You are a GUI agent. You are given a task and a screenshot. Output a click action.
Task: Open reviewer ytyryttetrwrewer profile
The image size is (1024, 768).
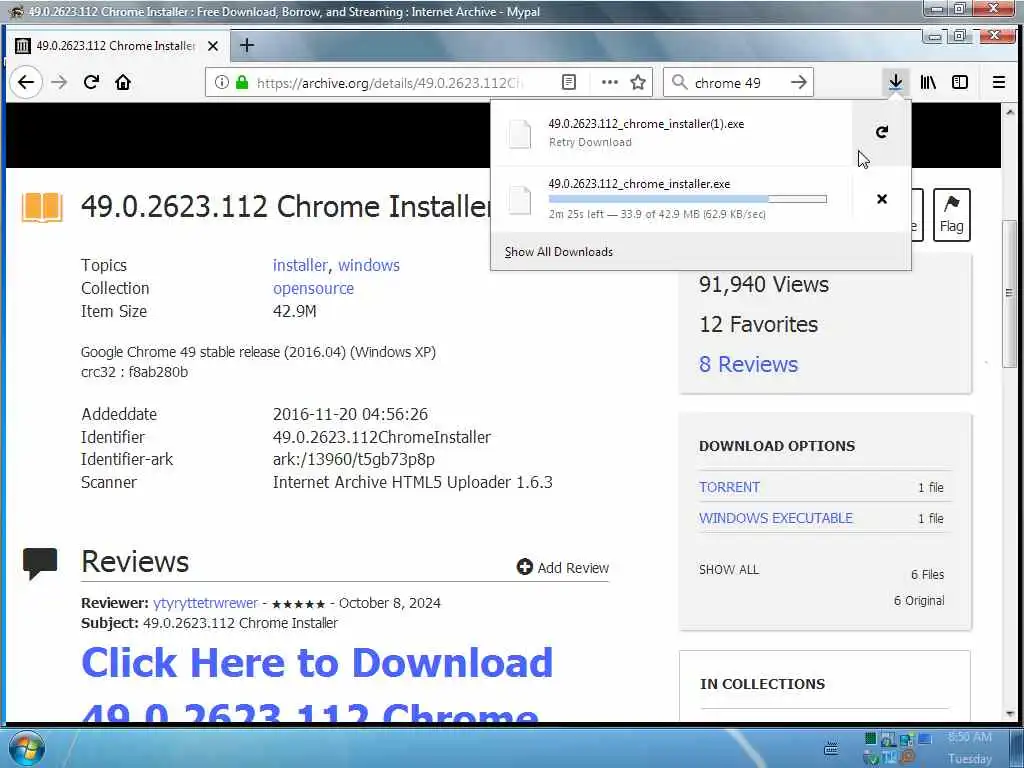(x=206, y=603)
